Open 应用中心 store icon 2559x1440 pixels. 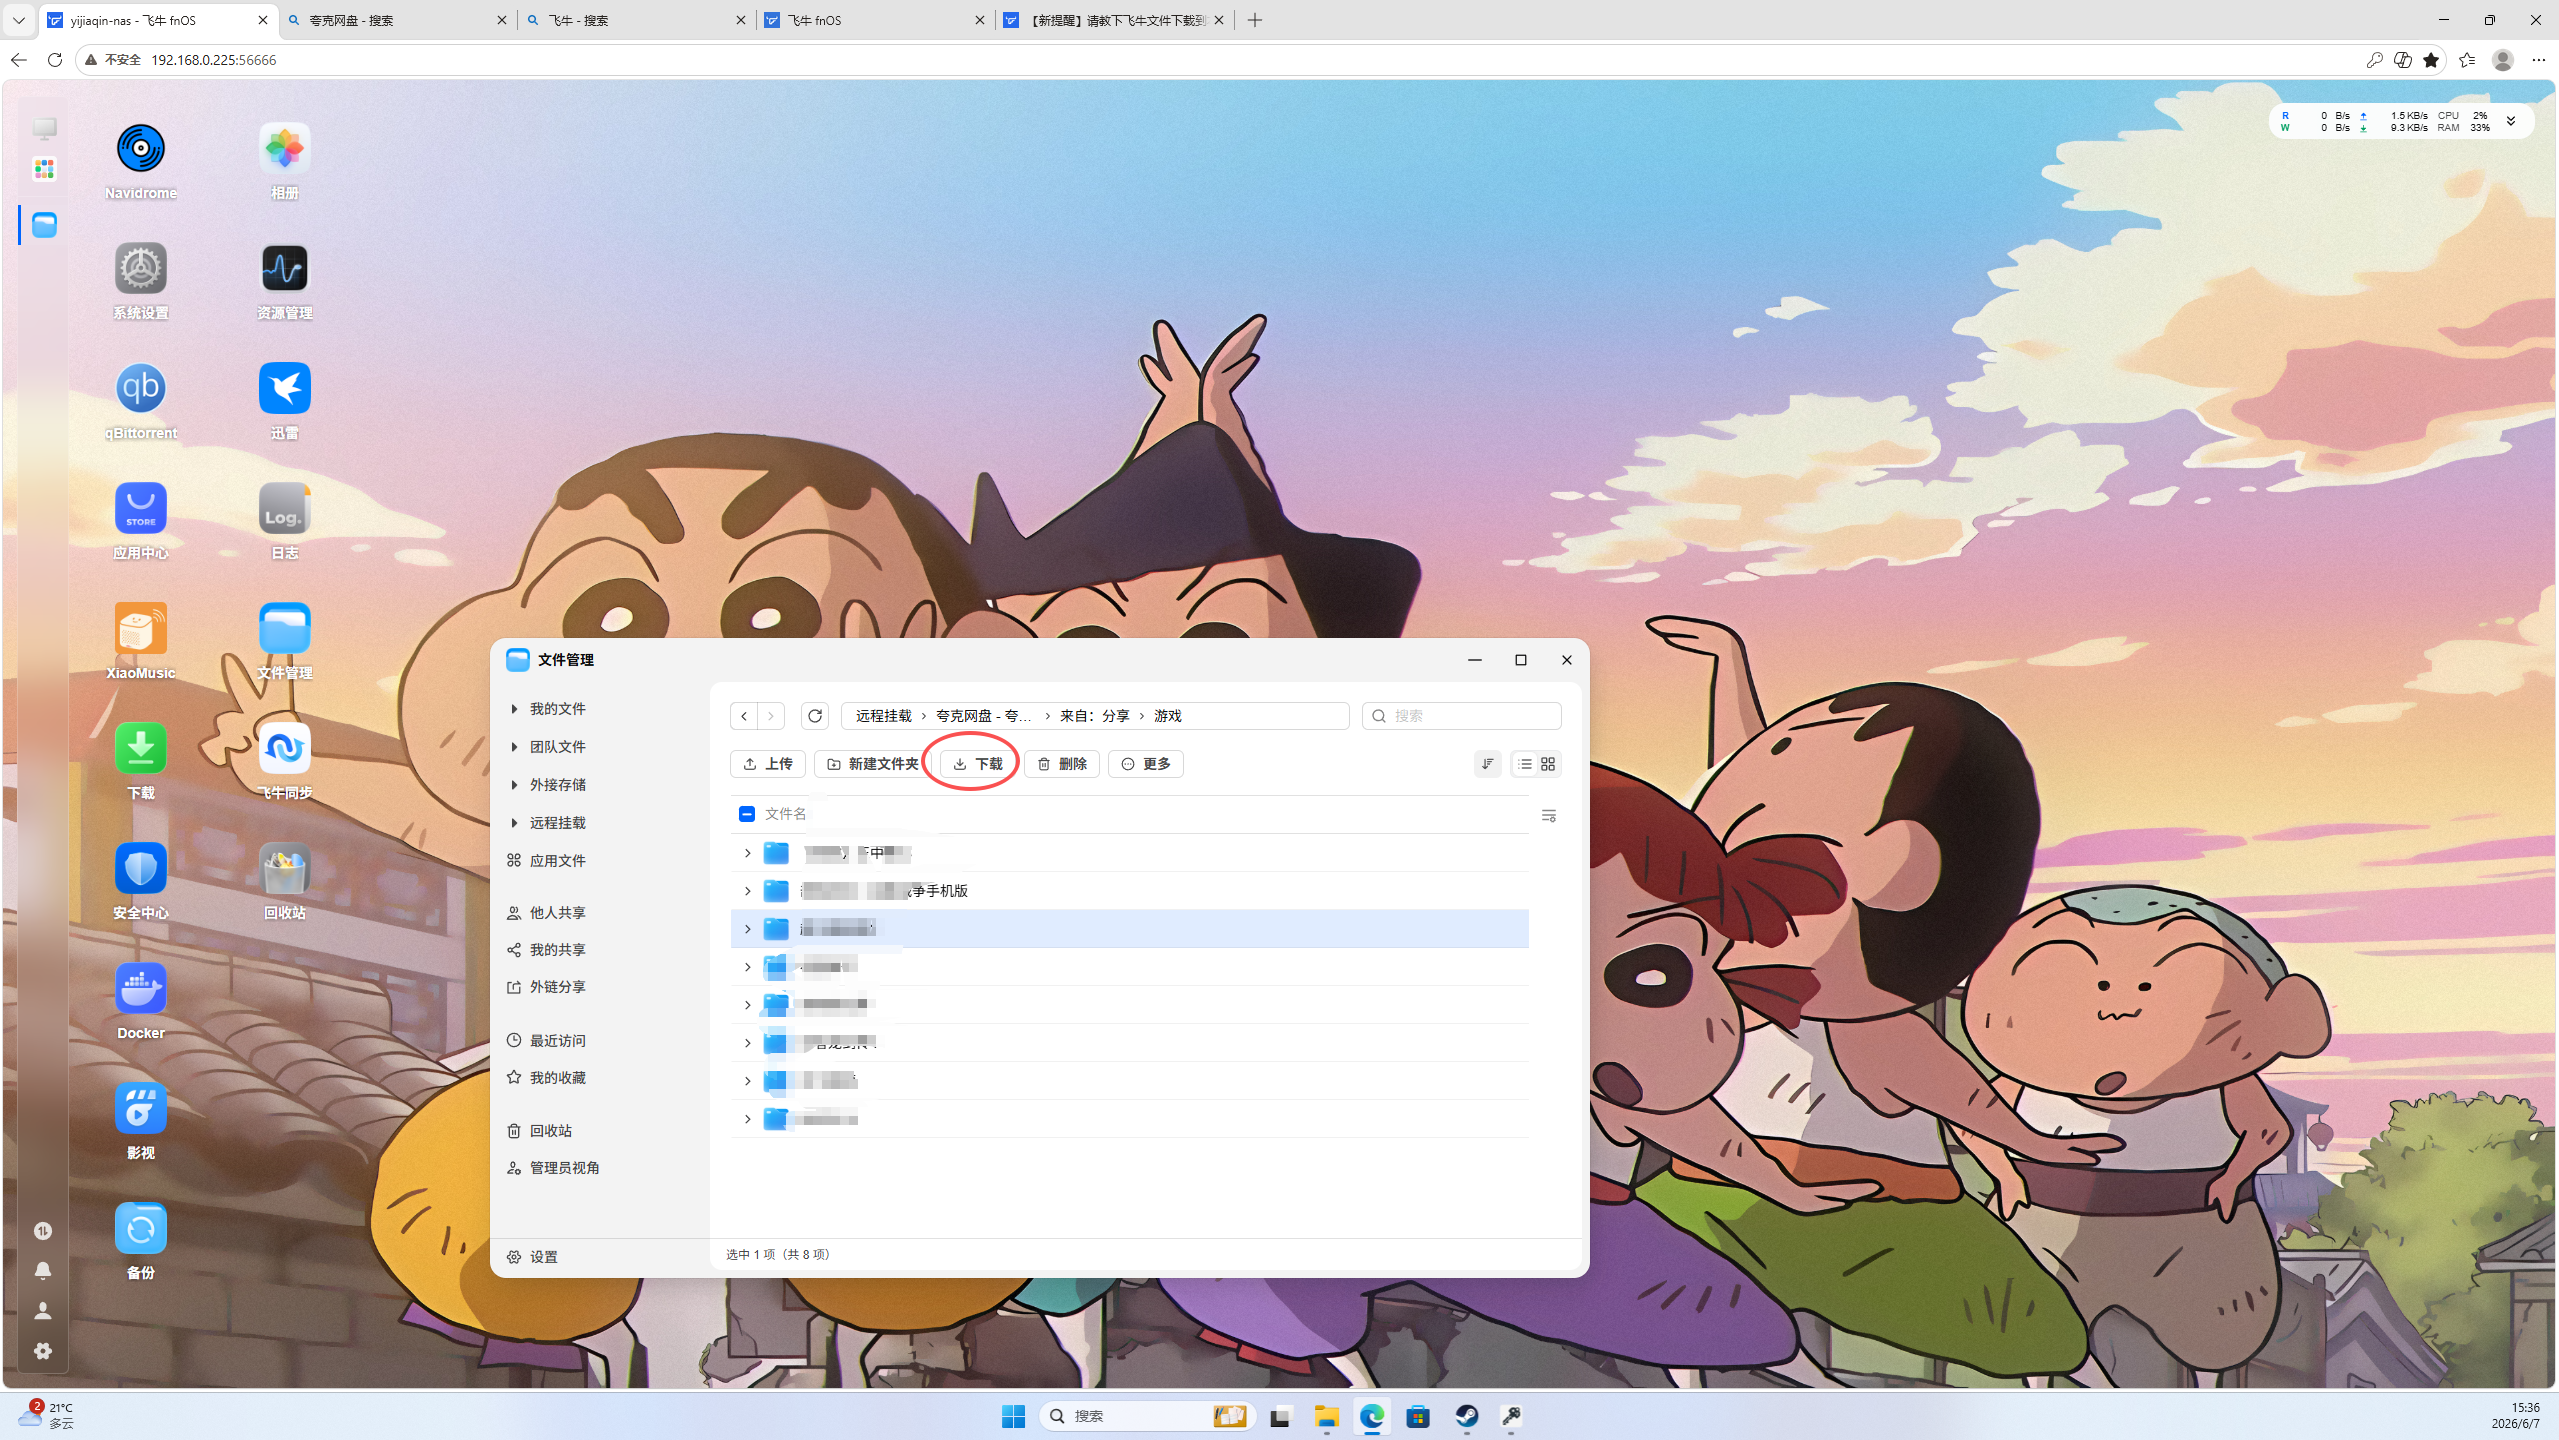point(141,509)
